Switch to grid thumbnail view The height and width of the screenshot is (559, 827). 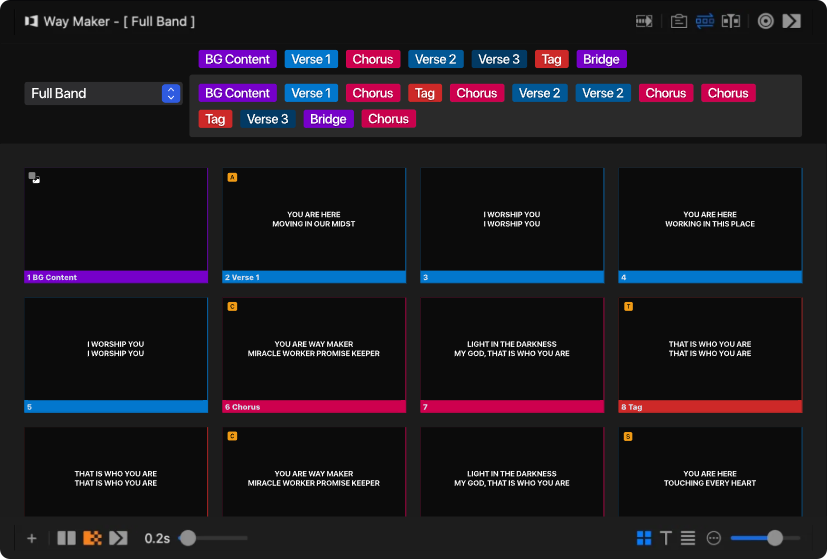tap(644, 538)
